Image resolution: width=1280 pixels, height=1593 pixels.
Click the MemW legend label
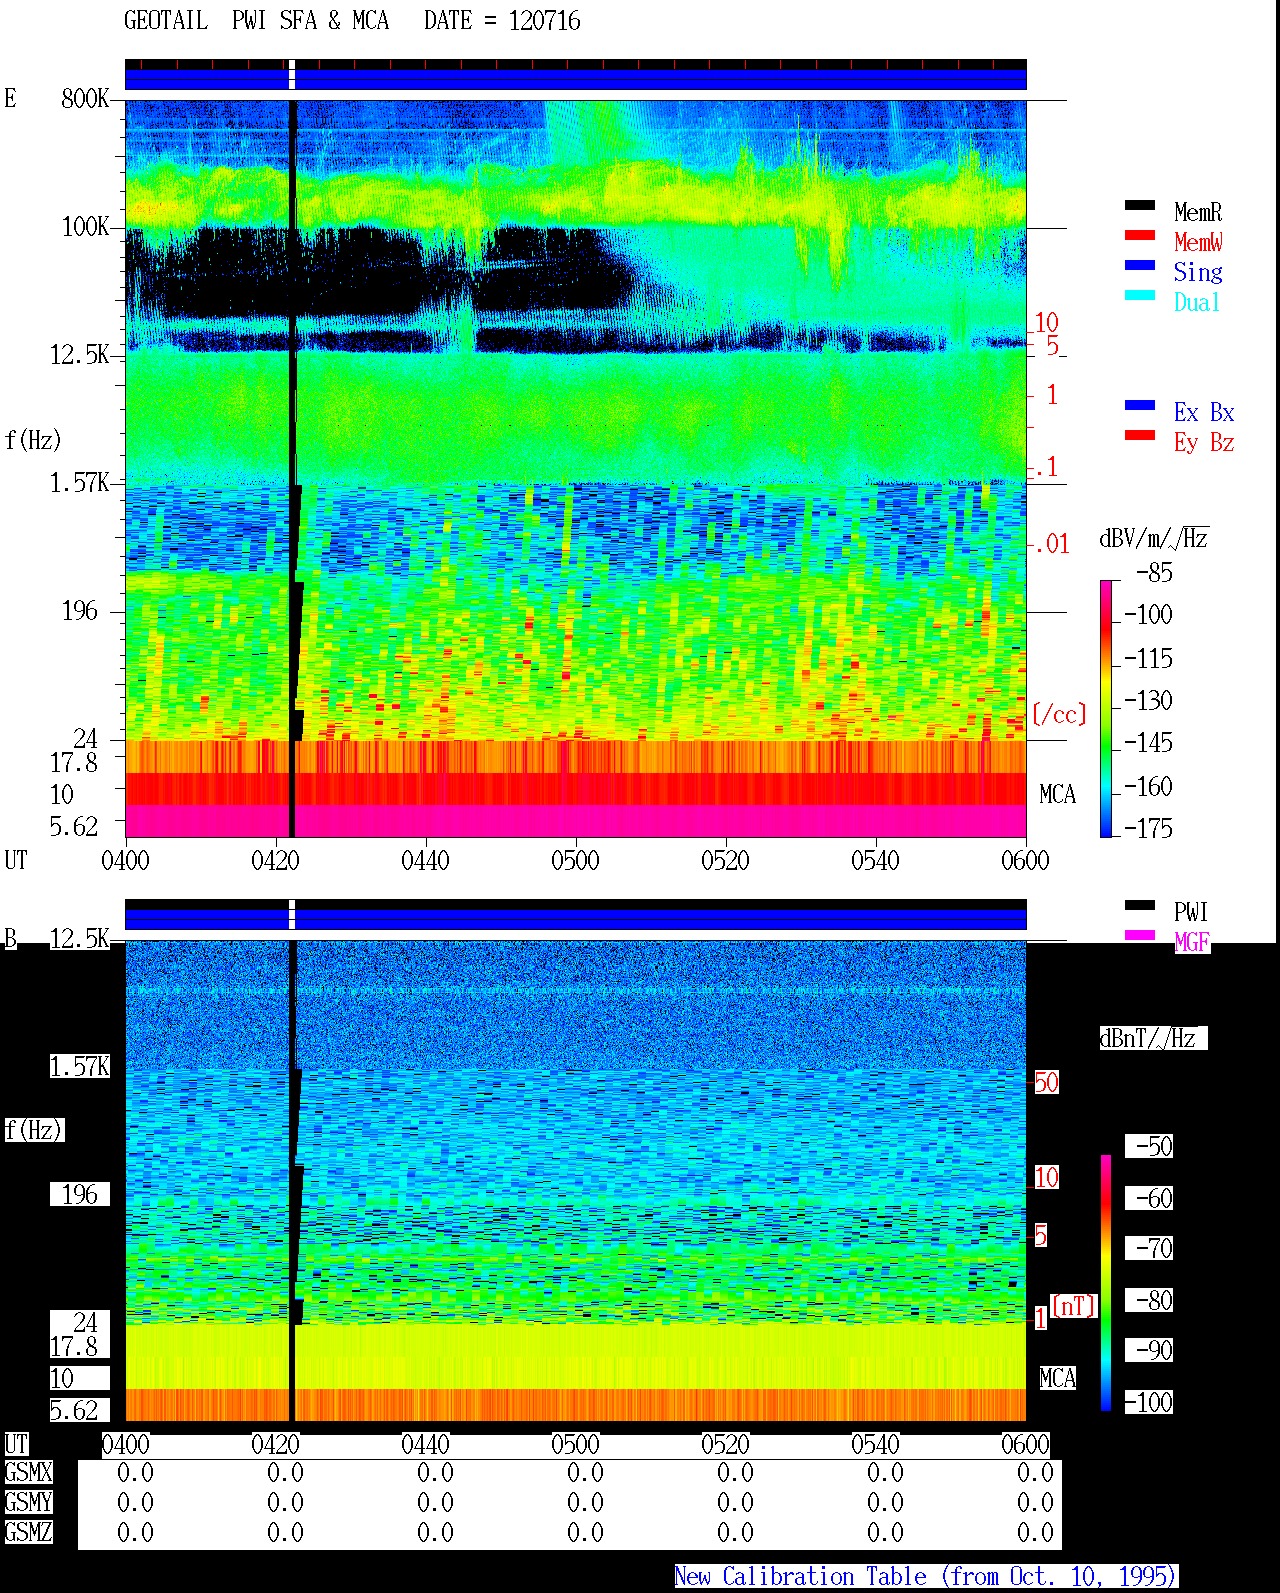pos(1198,242)
